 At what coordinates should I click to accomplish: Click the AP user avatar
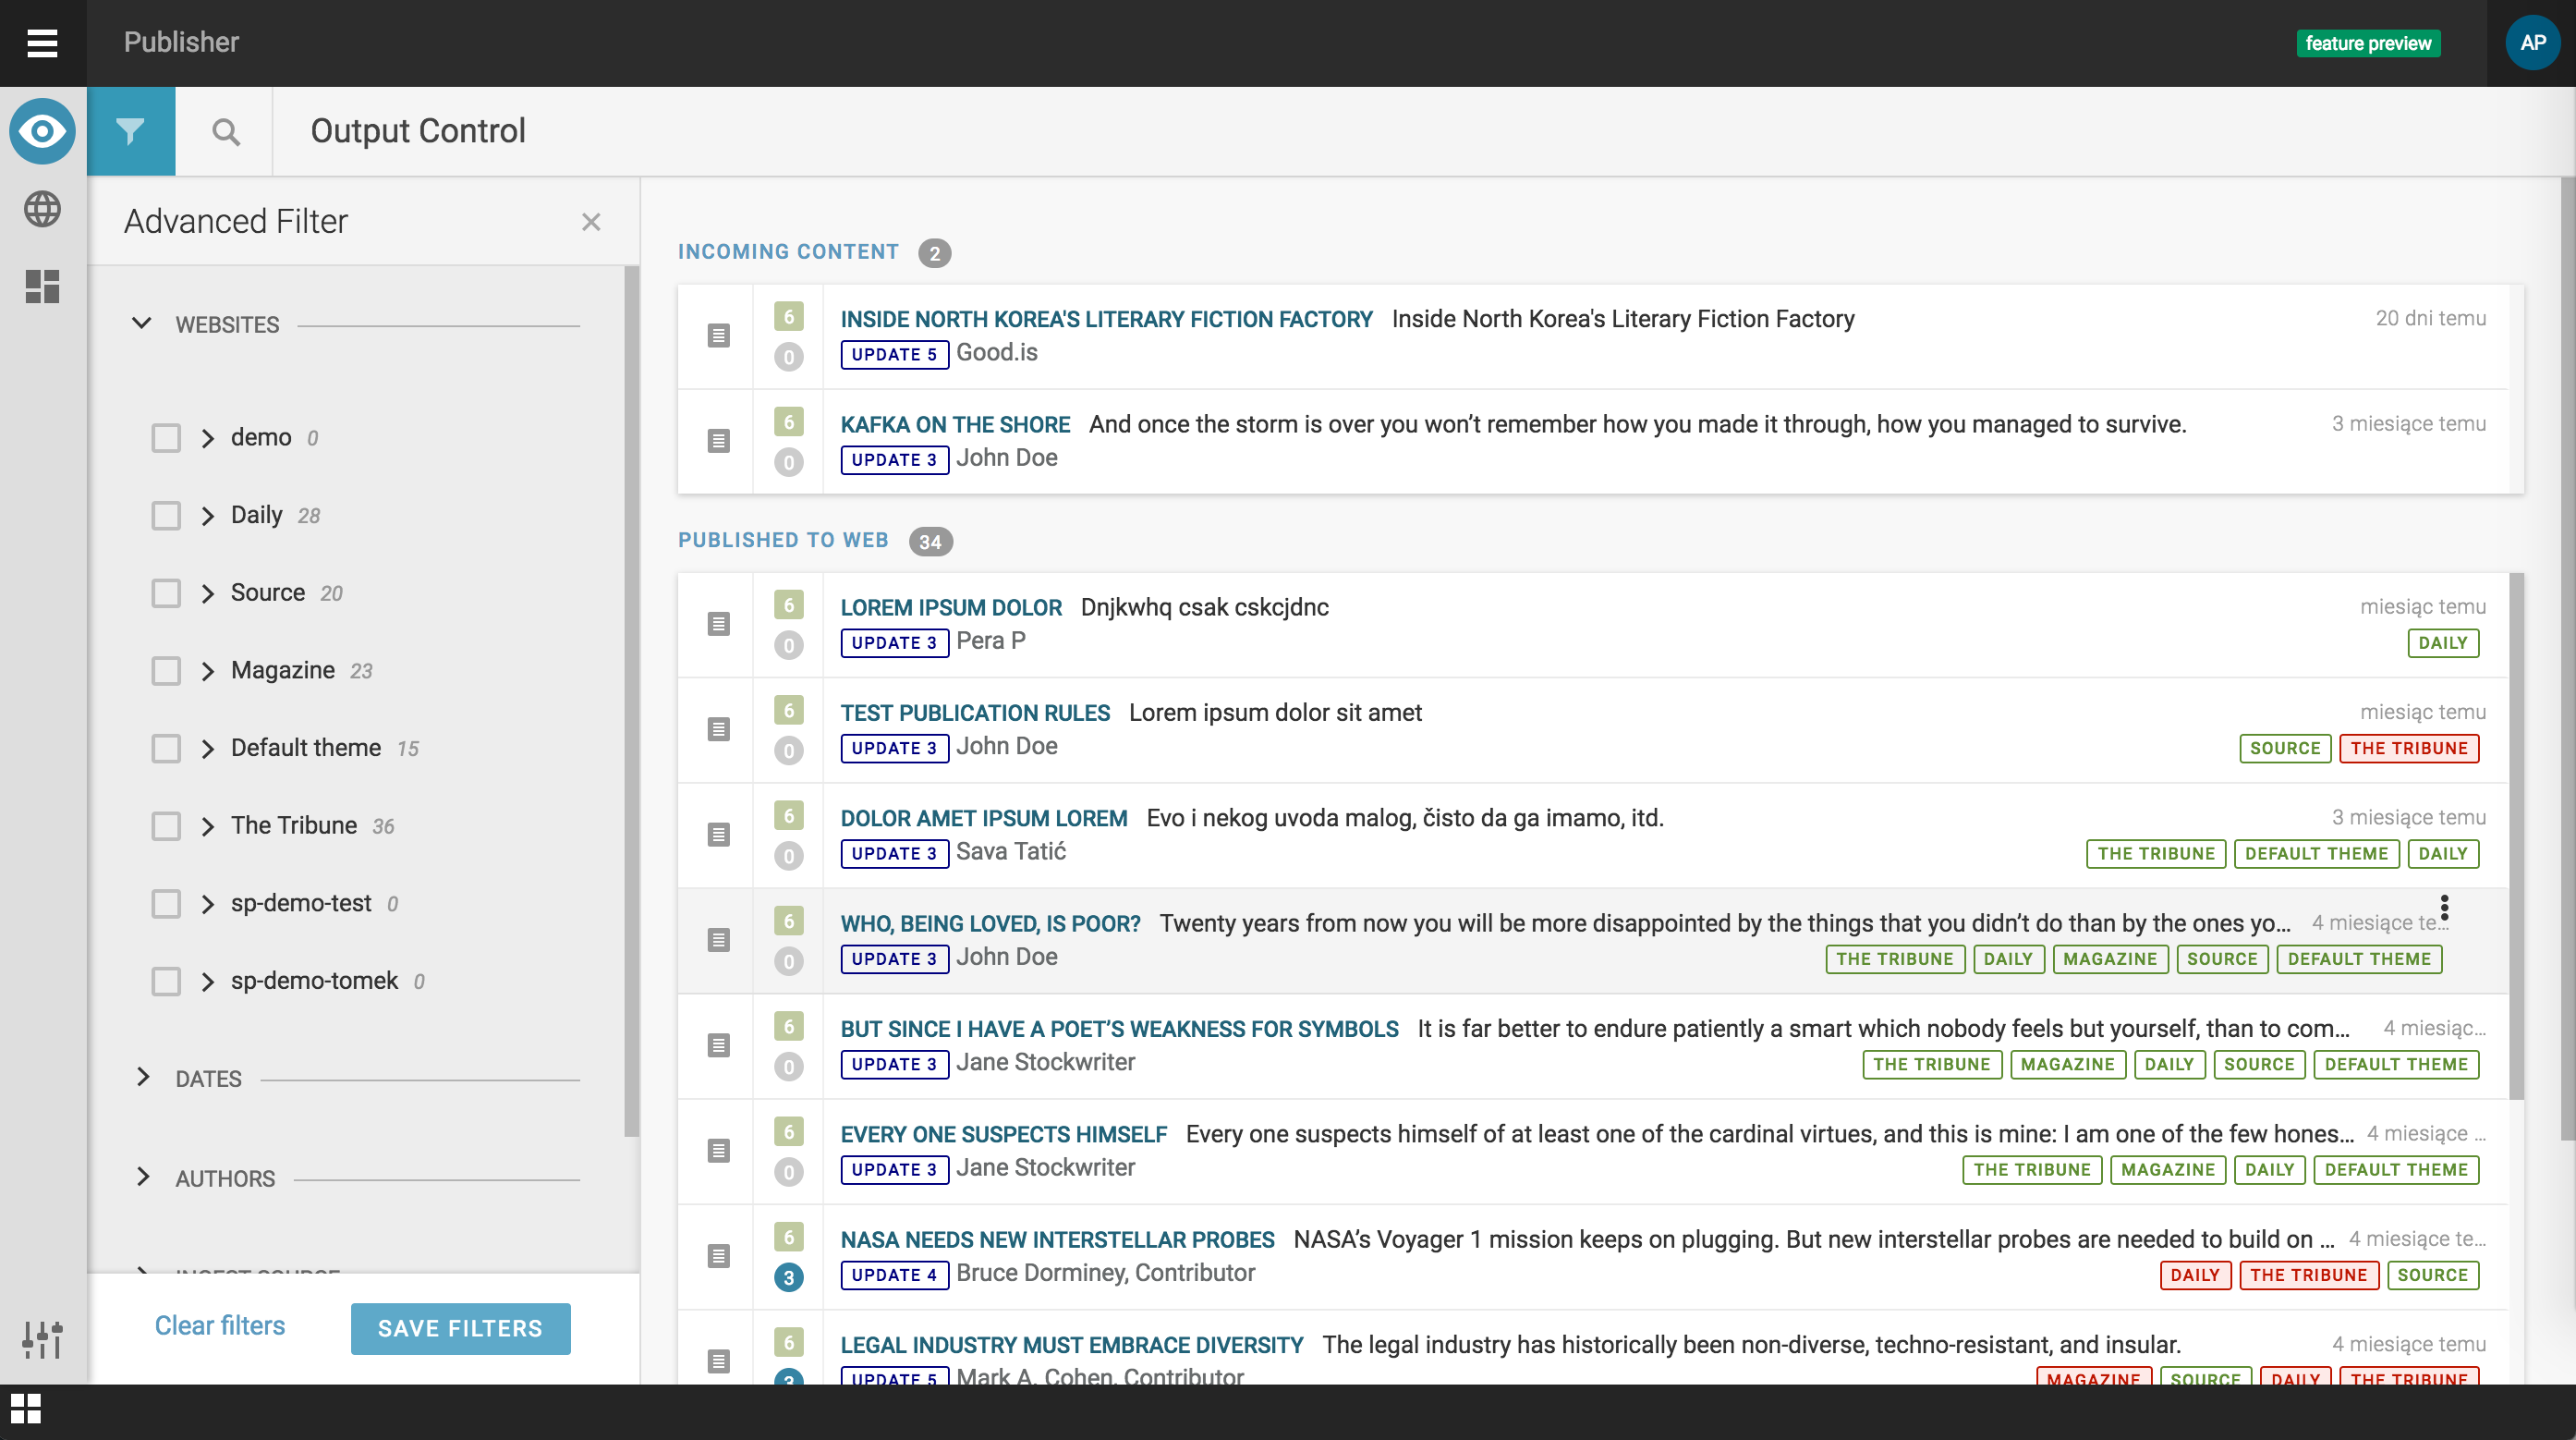click(x=2532, y=42)
